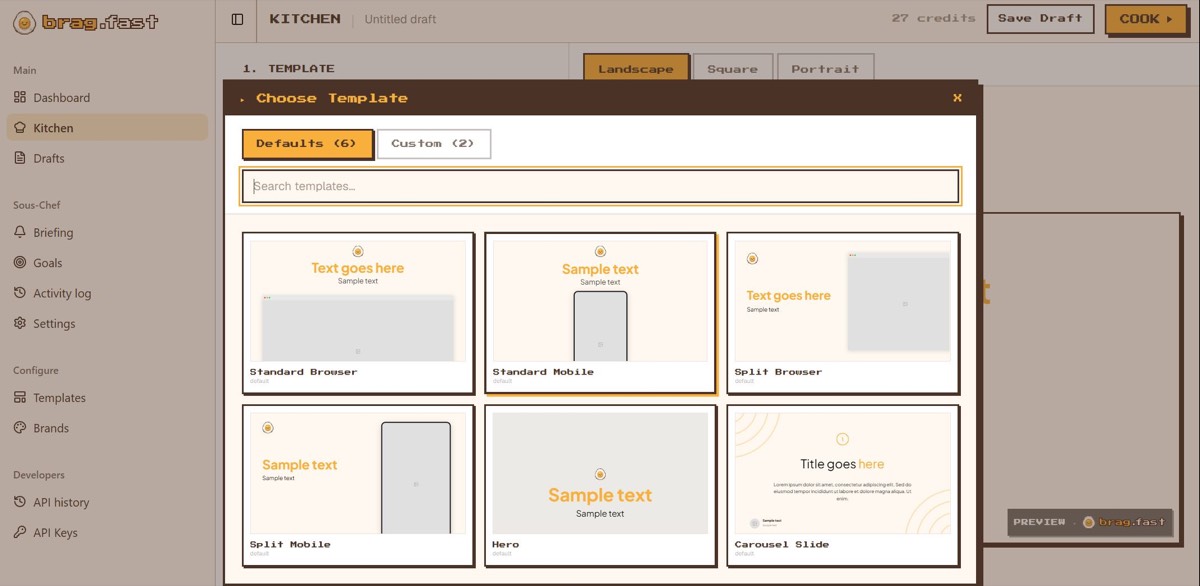
Task: Click the Goals target icon
Action: coord(21,262)
